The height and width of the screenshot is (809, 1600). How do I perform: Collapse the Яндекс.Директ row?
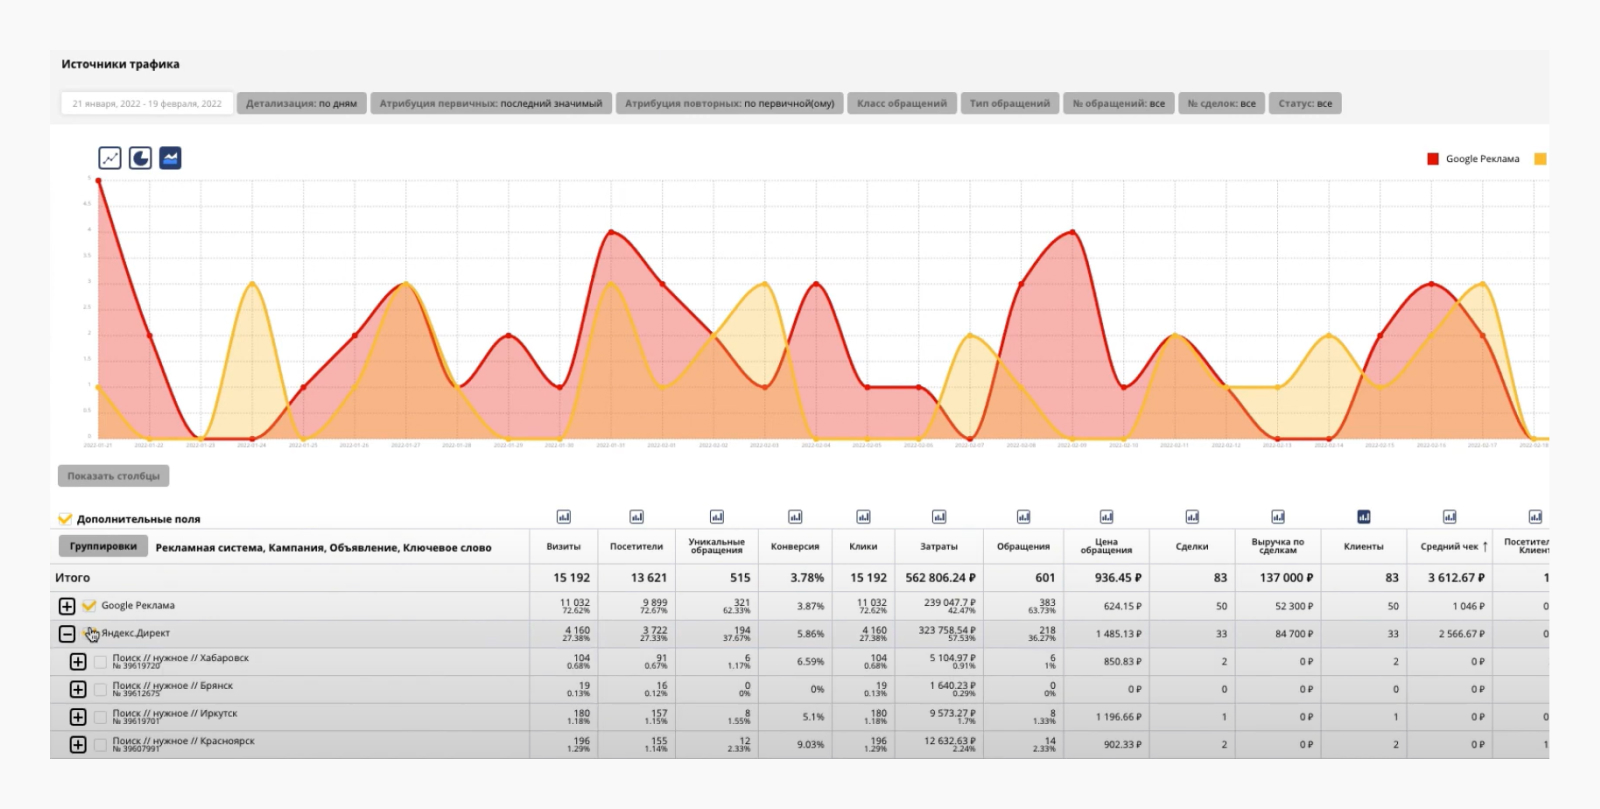coord(67,634)
